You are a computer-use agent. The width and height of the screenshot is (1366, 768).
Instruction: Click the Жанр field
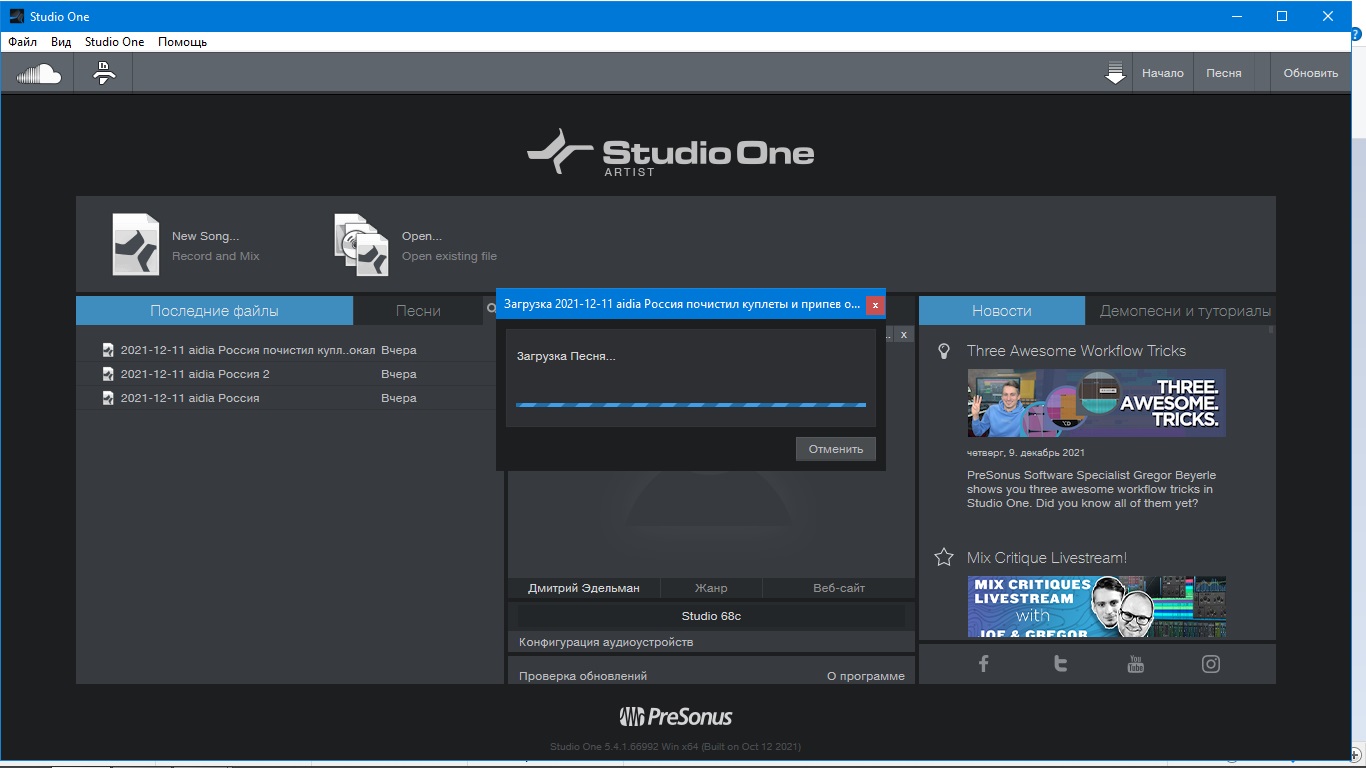click(x=711, y=588)
